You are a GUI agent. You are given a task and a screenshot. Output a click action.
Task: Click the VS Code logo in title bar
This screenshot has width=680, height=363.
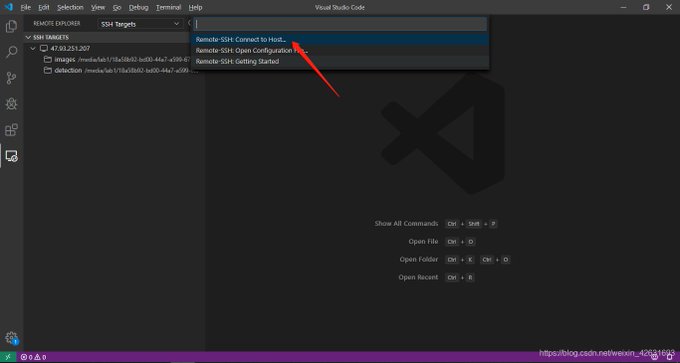click(x=9, y=7)
